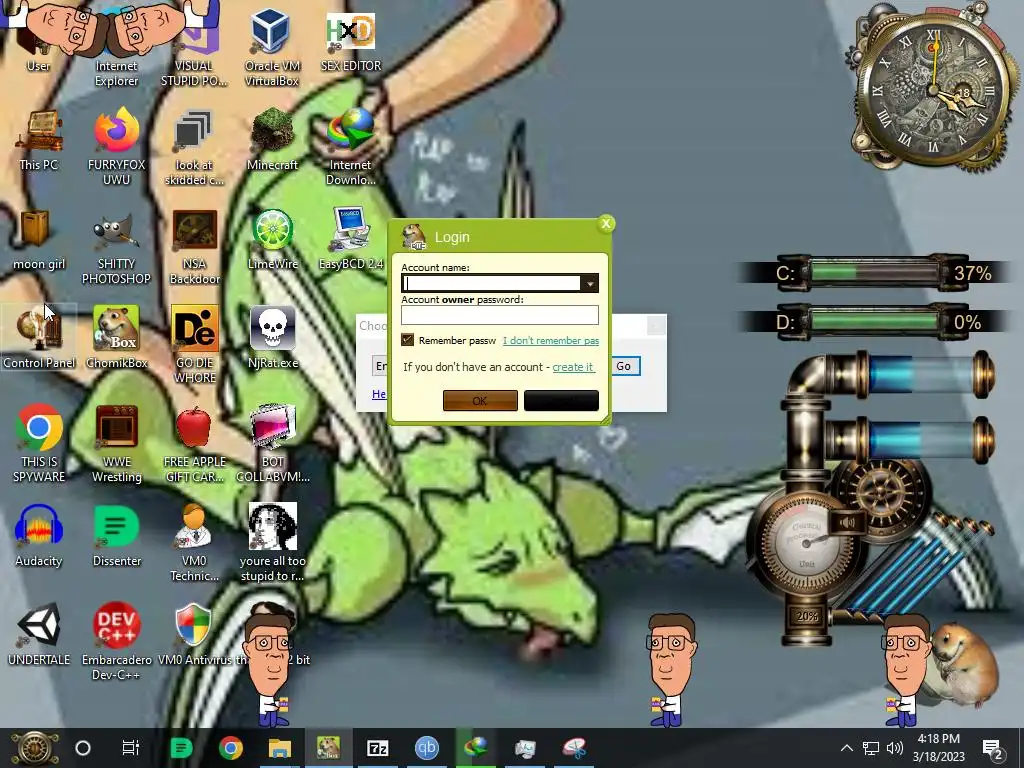Open the FREE APPLE GIFT CAR... icon
Viewport: 1024px width, 768px height.
(x=195, y=444)
